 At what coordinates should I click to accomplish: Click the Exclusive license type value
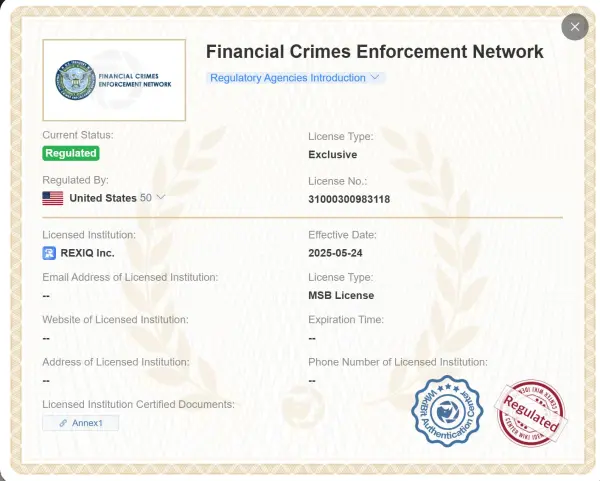(x=333, y=155)
